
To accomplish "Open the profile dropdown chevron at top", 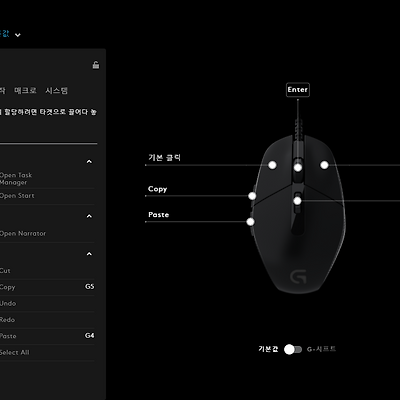I will [18, 35].
